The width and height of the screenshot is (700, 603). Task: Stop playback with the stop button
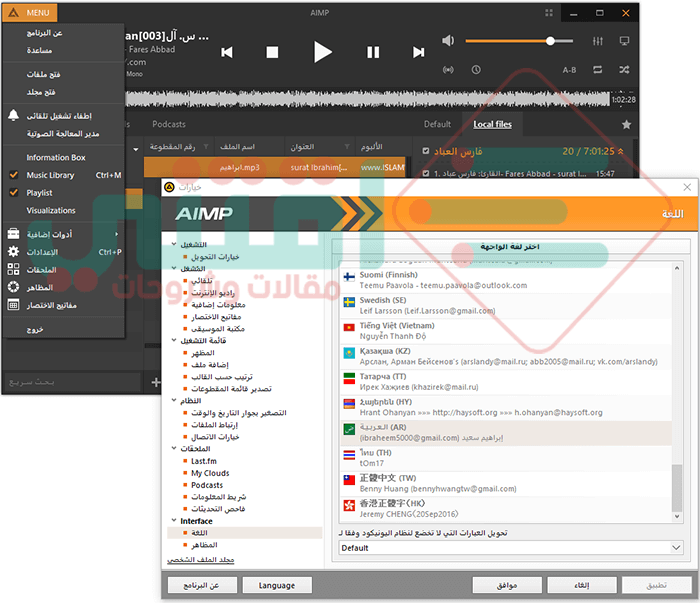272,53
